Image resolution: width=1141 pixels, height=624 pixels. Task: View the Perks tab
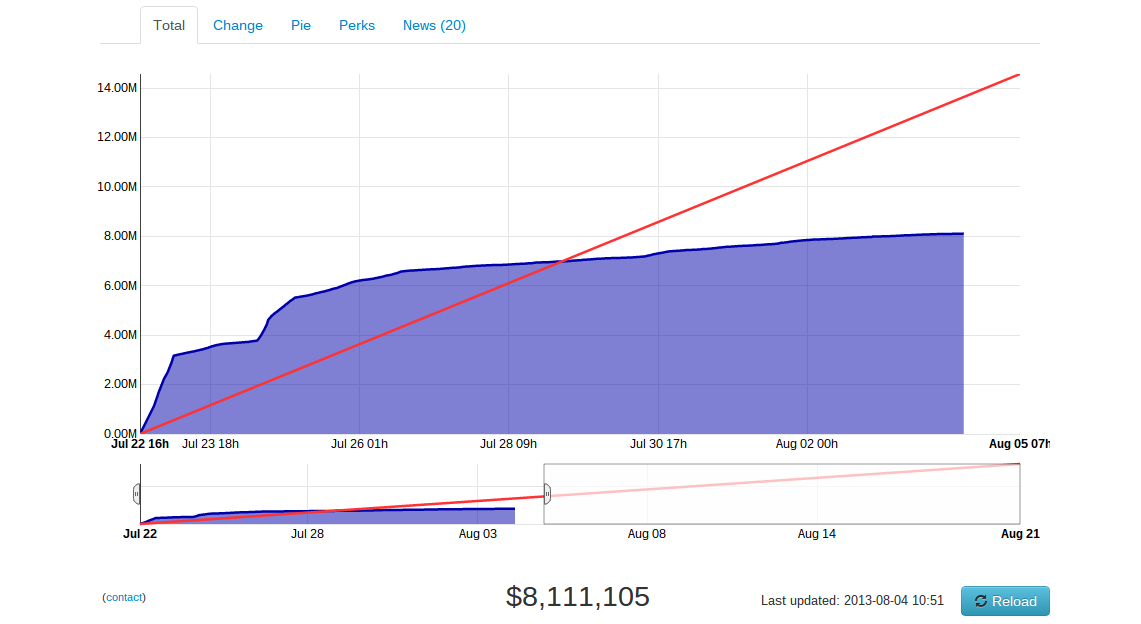[356, 25]
